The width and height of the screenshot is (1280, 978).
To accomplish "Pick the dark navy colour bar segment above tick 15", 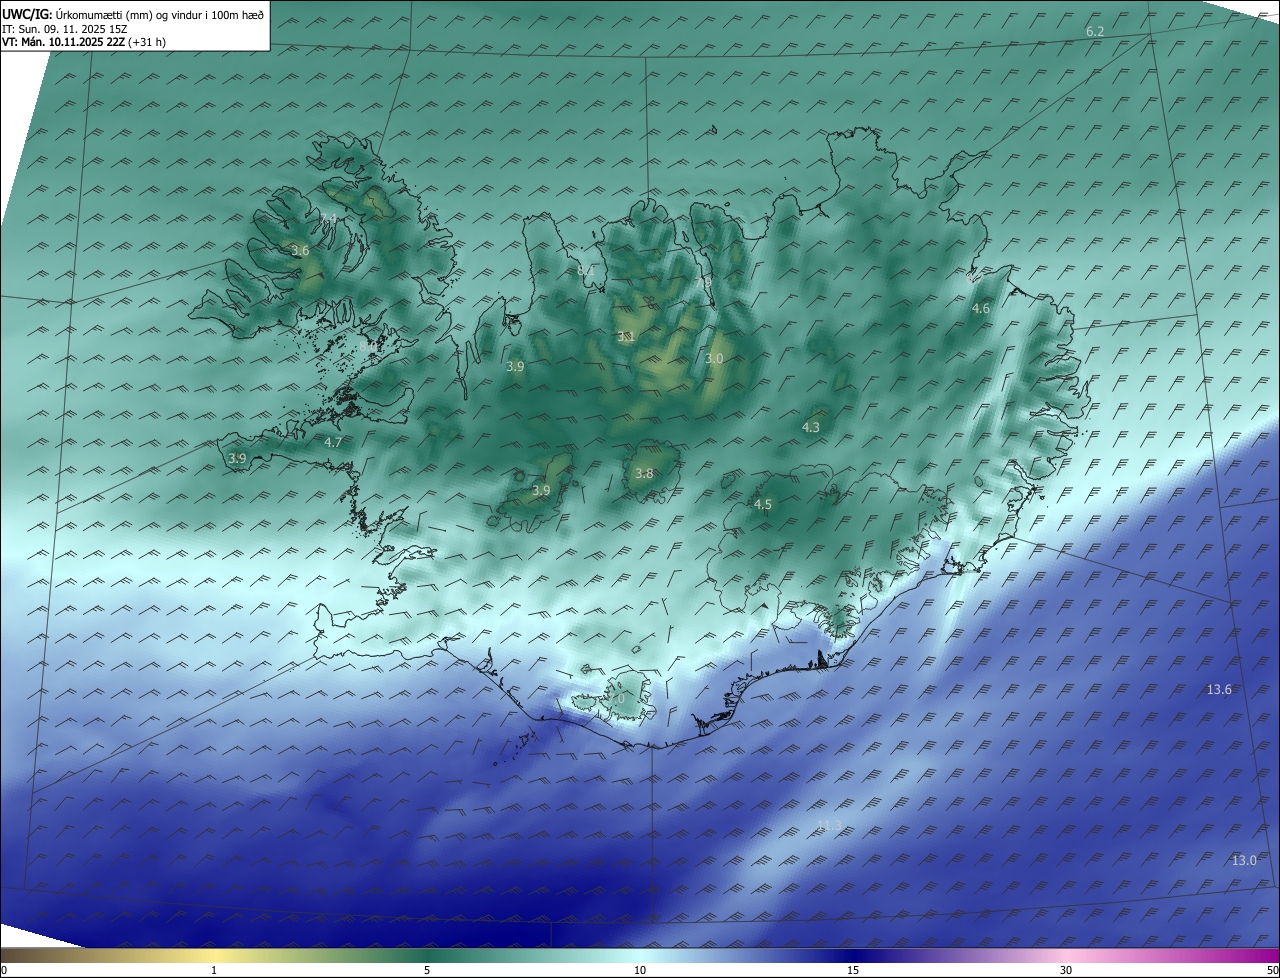I will (853, 955).
